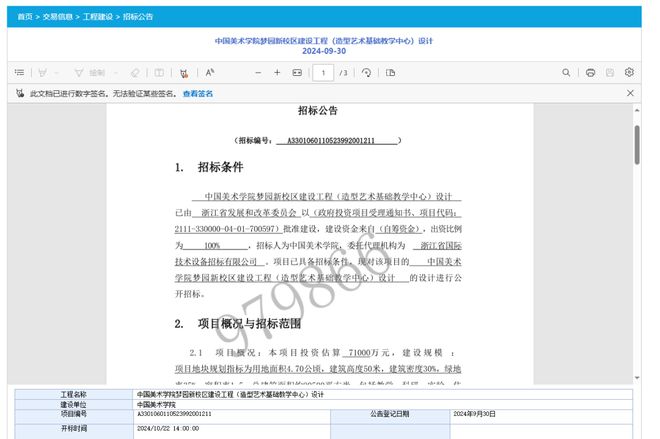The height and width of the screenshot is (439, 660).
Task: Click the scrollbar down arrow
Action: (x=637, y=378)
